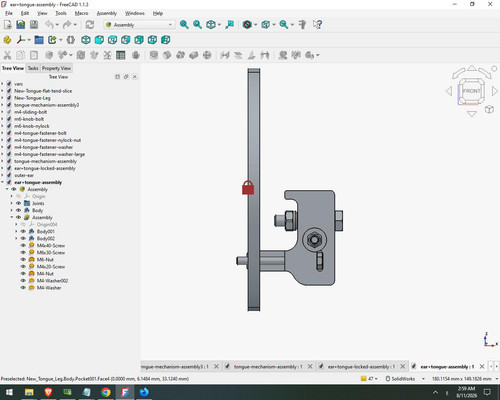Click the last standard view cube icon
Screen dimensions: 500x400
tap(166, 40)
